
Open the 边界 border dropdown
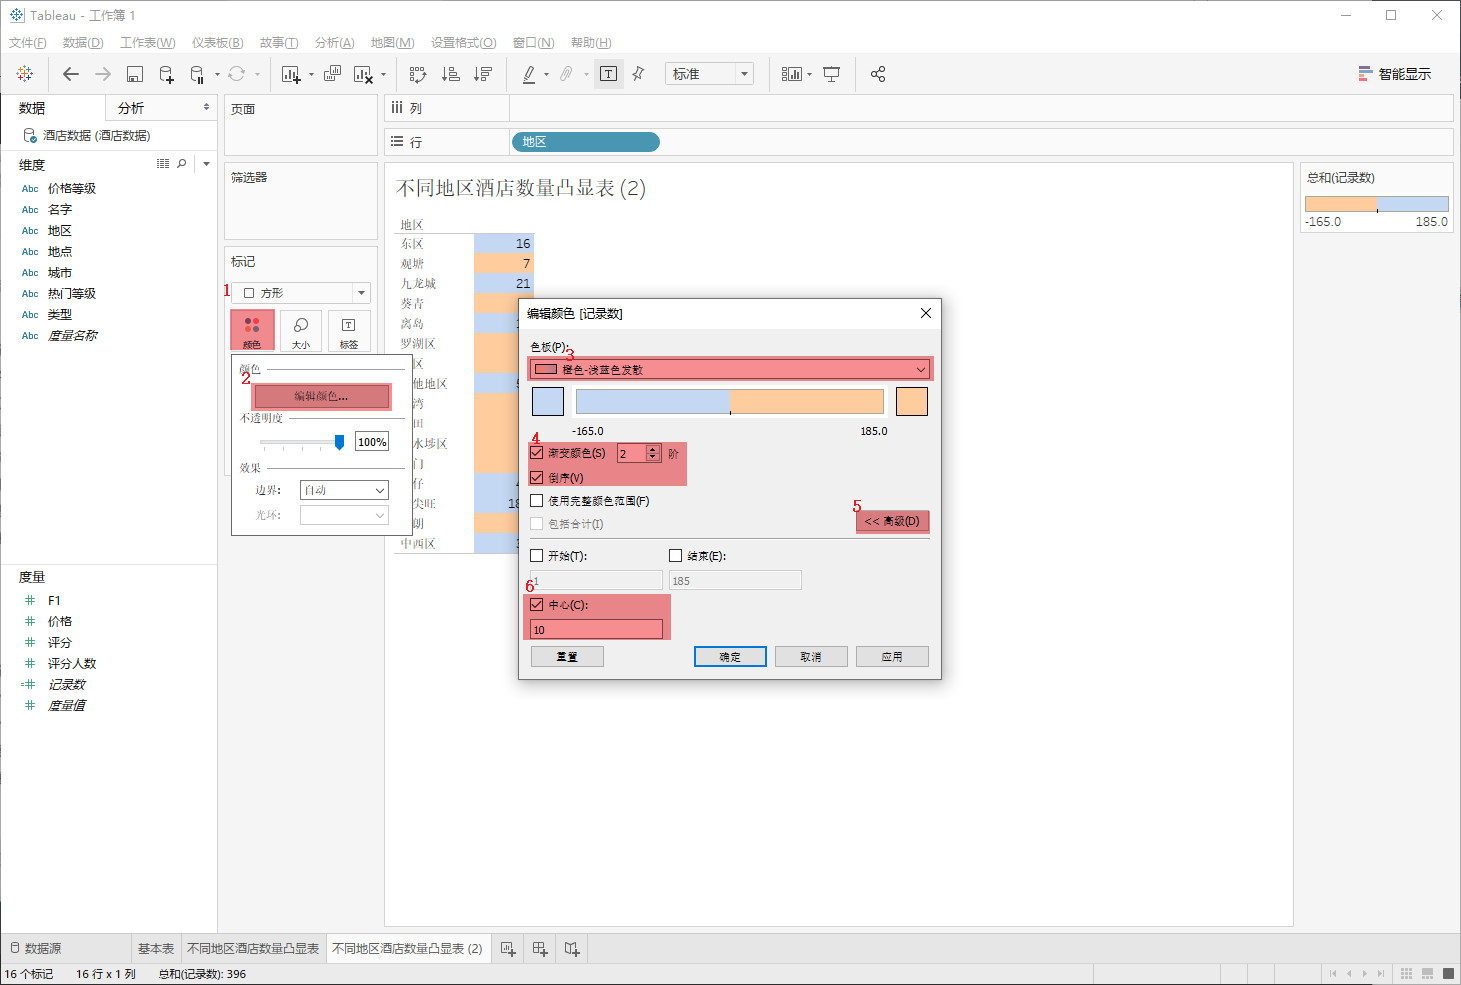point(344,490)
